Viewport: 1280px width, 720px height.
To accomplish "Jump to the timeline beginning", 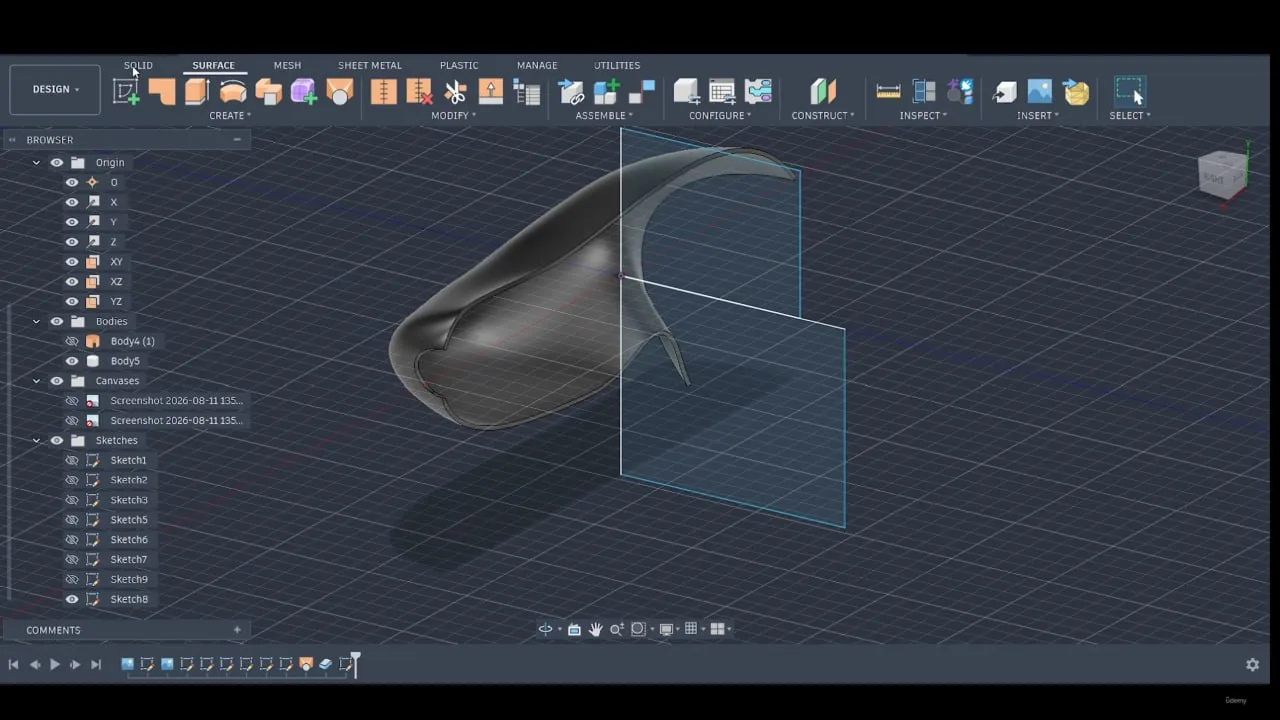I will (13, 664).
